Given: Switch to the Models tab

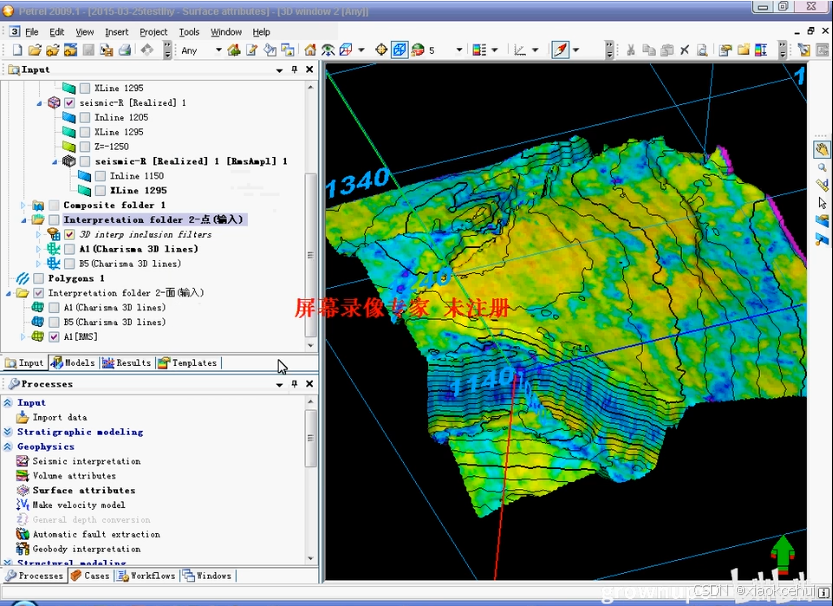Looking at the screenshot, I should [x=73, y=363].
